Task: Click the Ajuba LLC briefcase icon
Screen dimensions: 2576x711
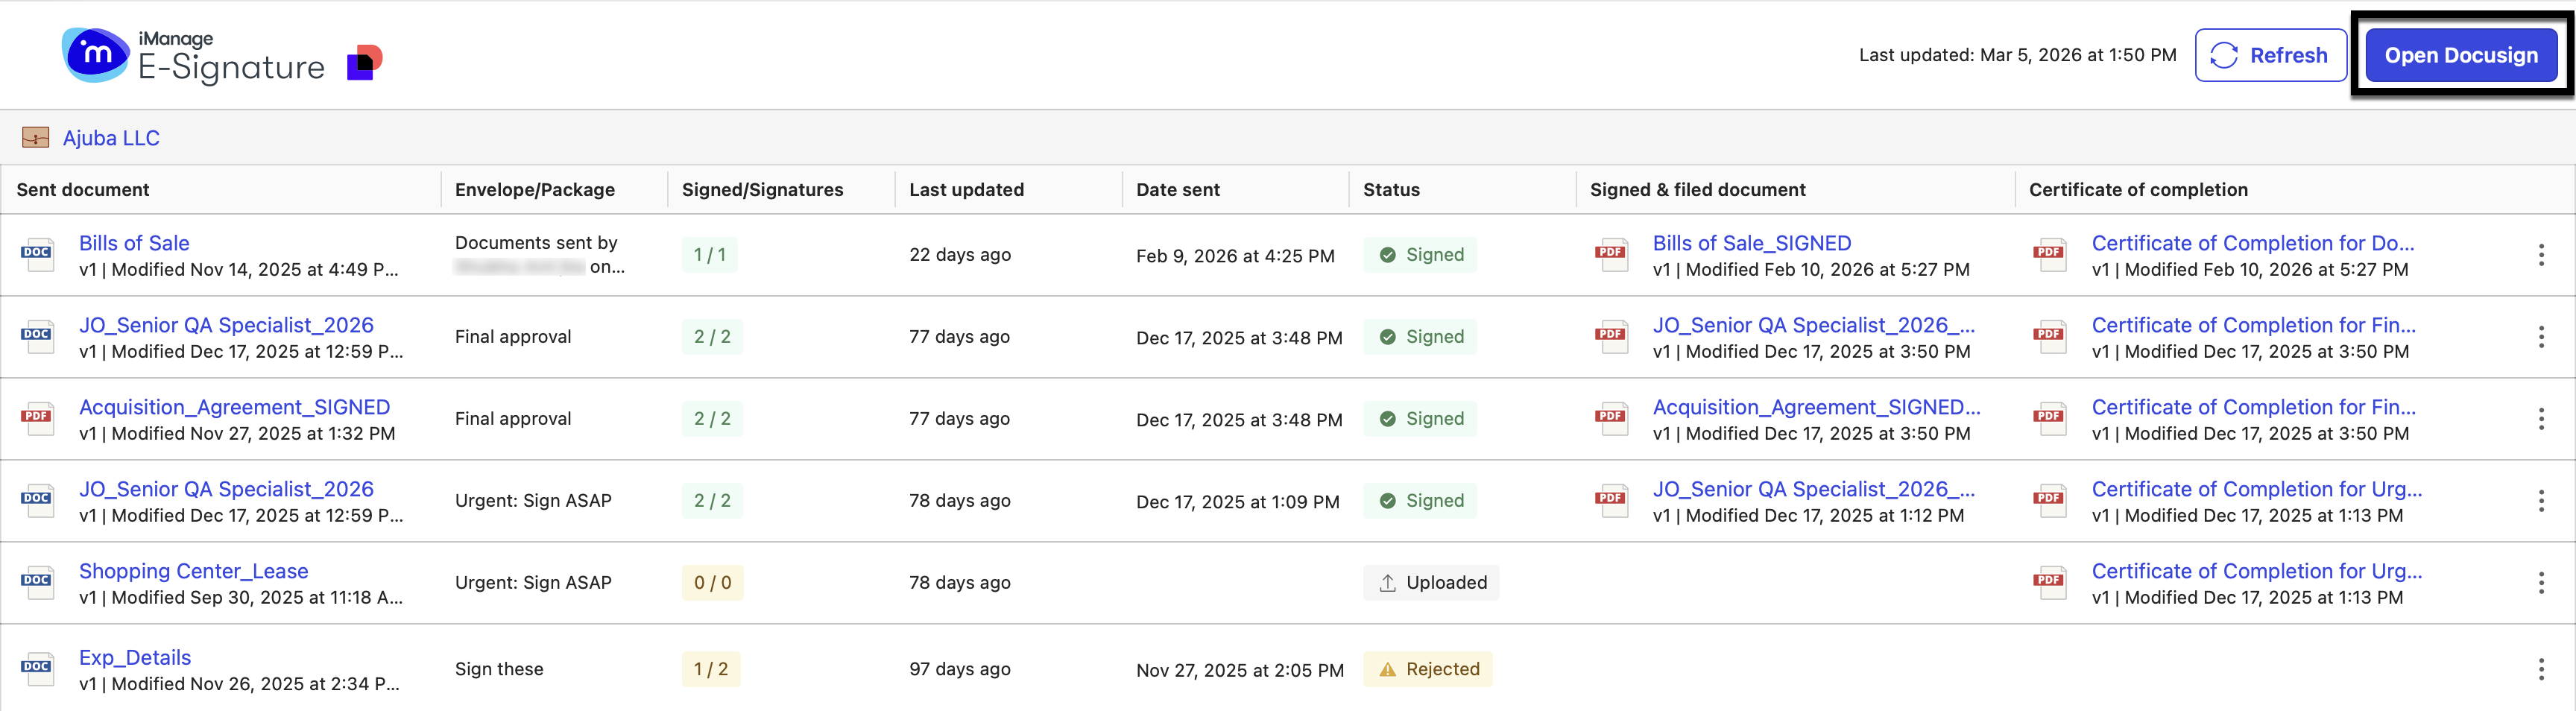Action: (x=36, y=138)
